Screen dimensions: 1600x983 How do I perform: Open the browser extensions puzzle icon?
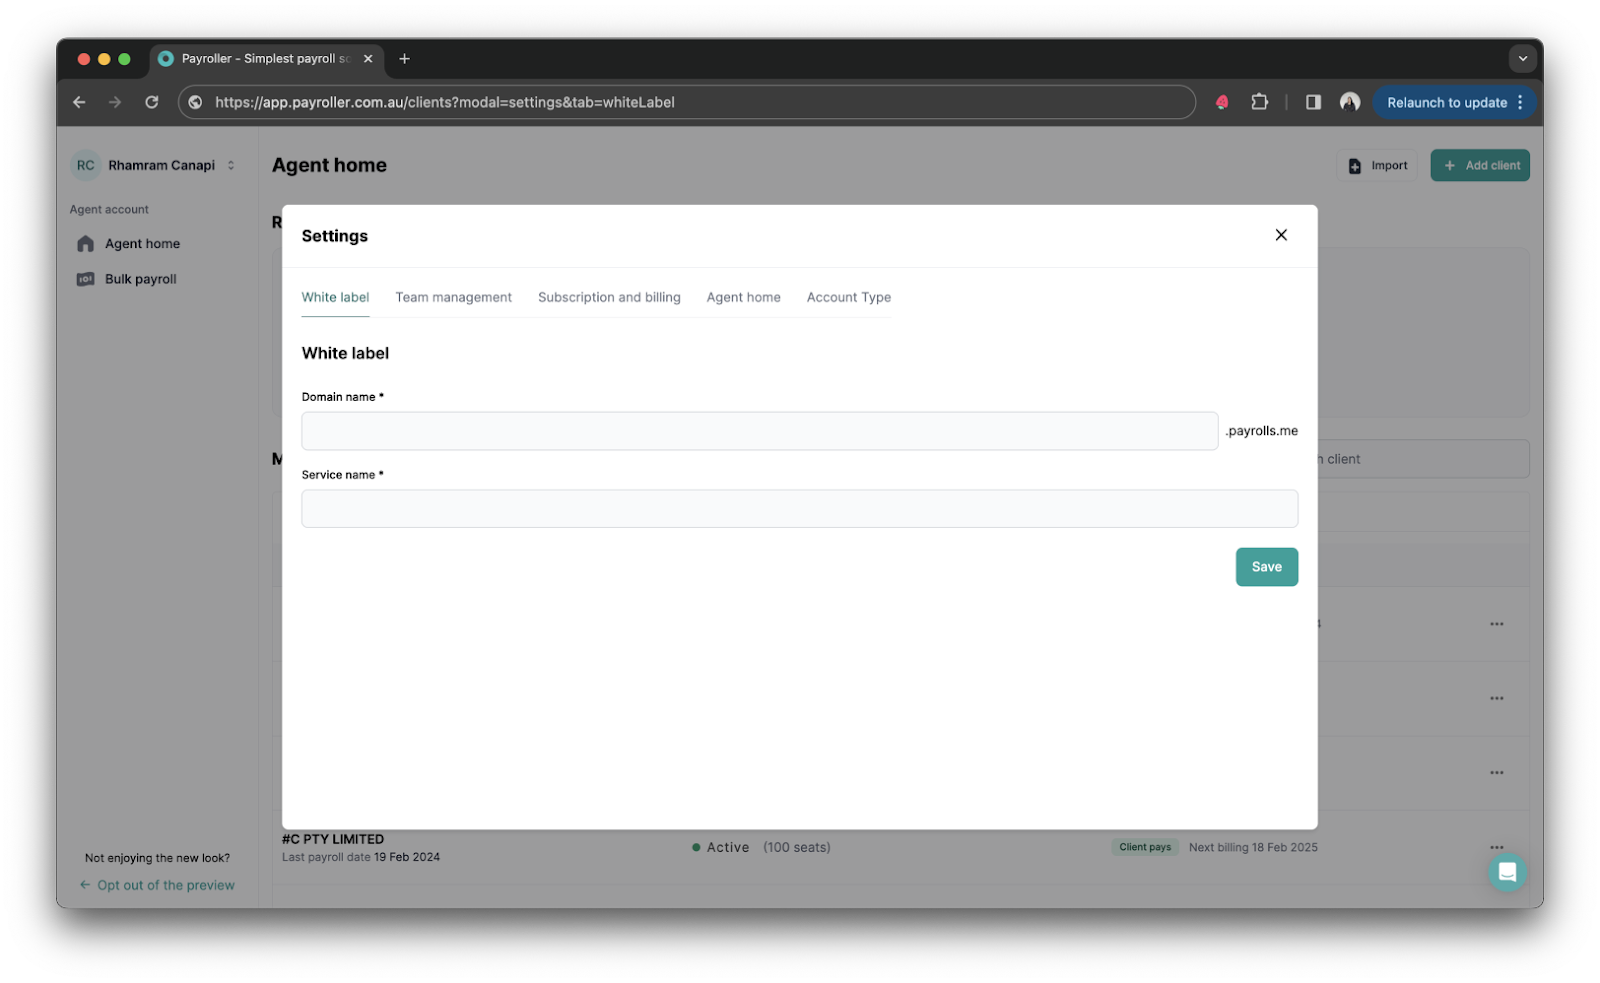(x=1259, y=102)
